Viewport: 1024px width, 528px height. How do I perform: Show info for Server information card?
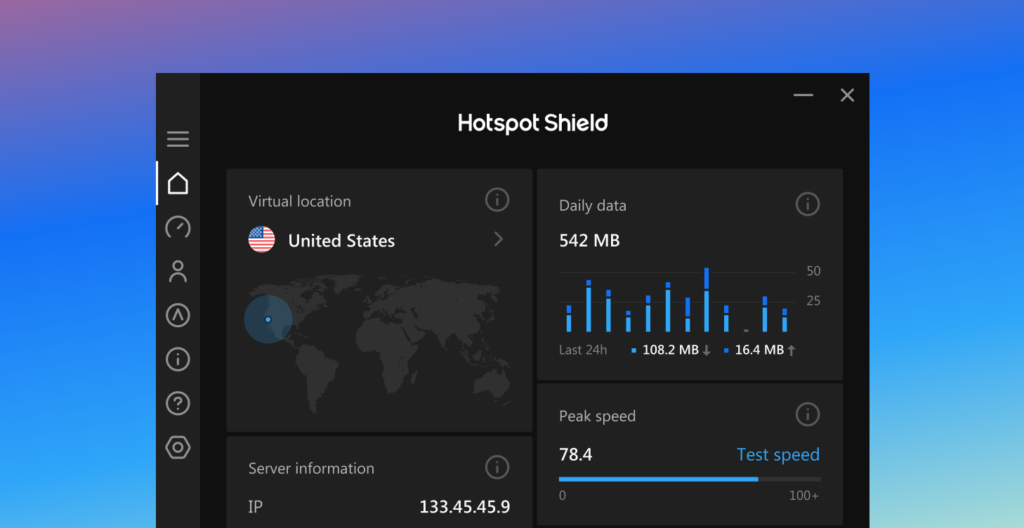coord(497,467)
